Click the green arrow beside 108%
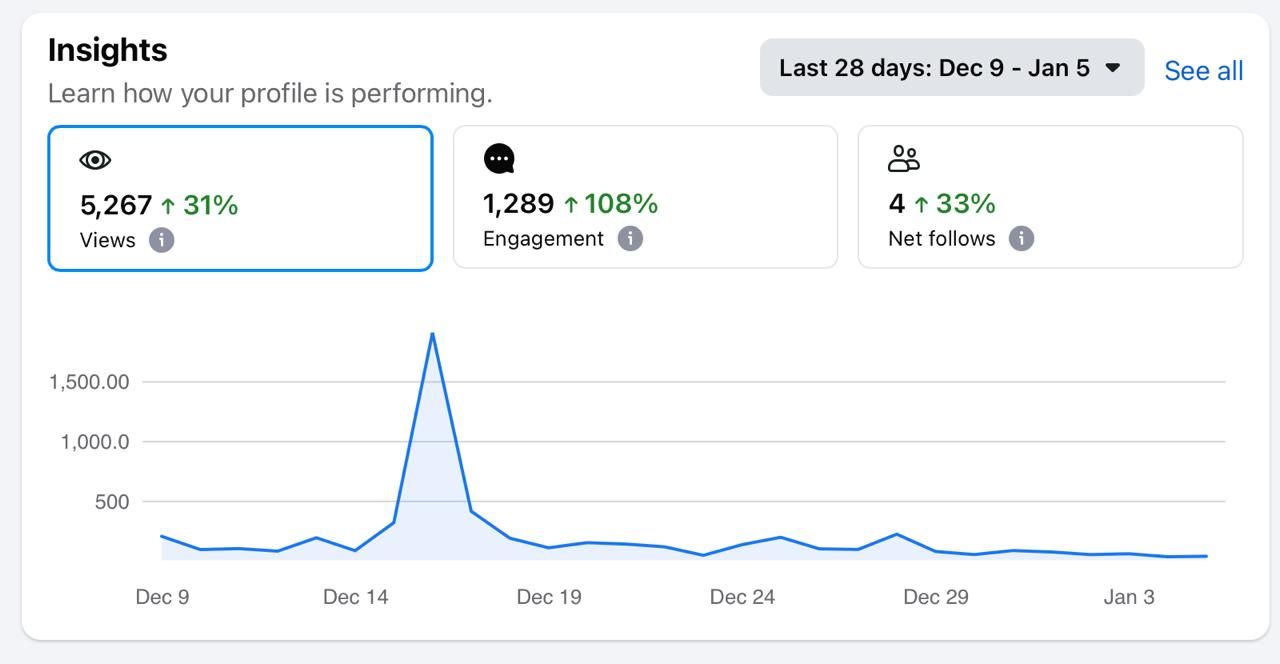The height and width of the screenshot is (664, 1280). pos(571,204)
